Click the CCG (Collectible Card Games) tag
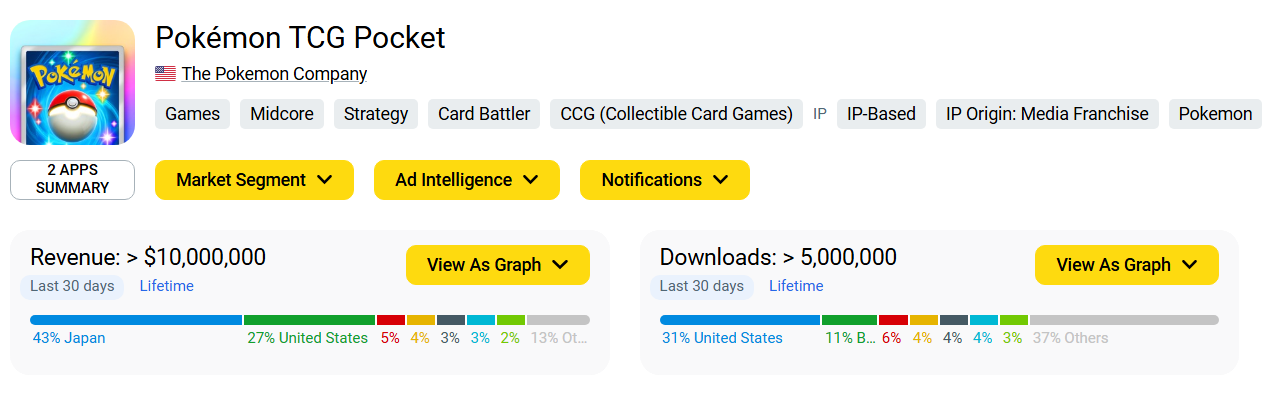The width and height of the screenshot is (1264, 394). tap(676, 114)
